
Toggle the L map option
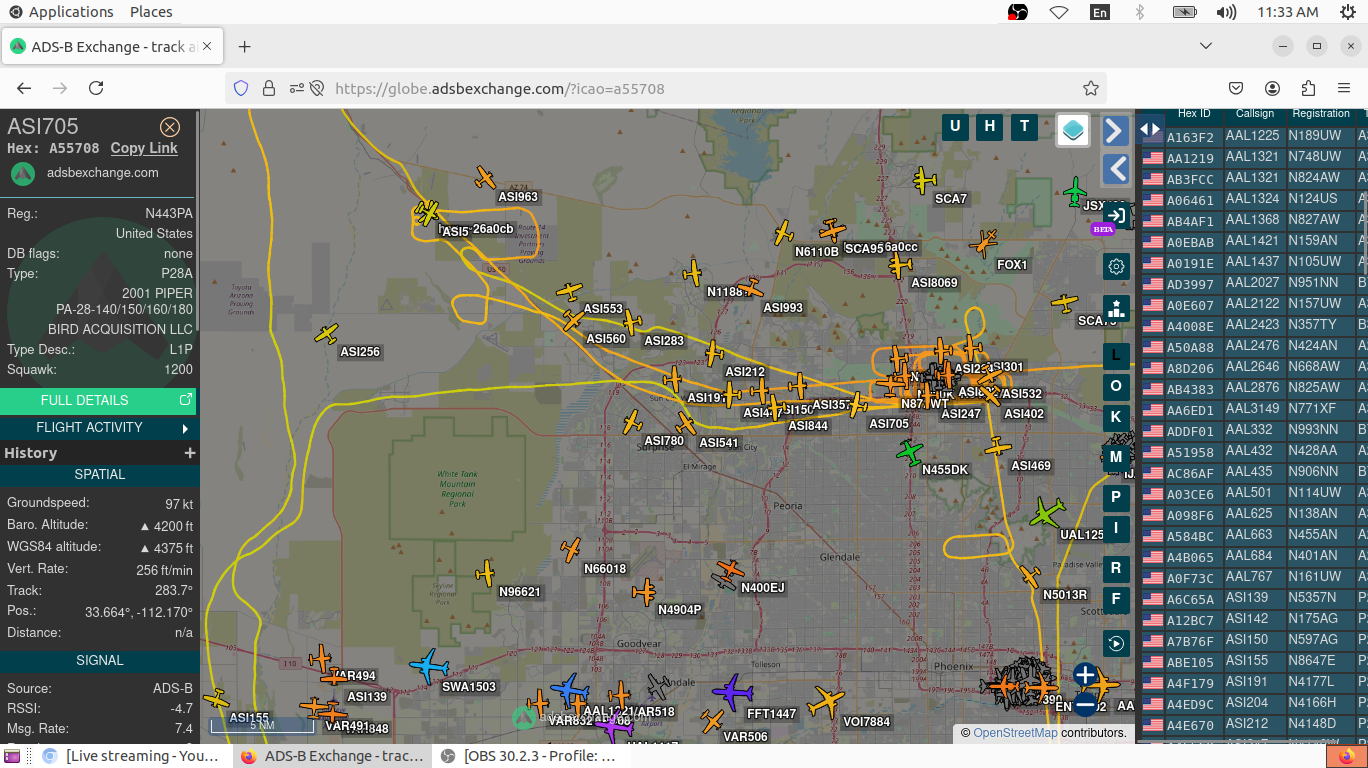1116,355
